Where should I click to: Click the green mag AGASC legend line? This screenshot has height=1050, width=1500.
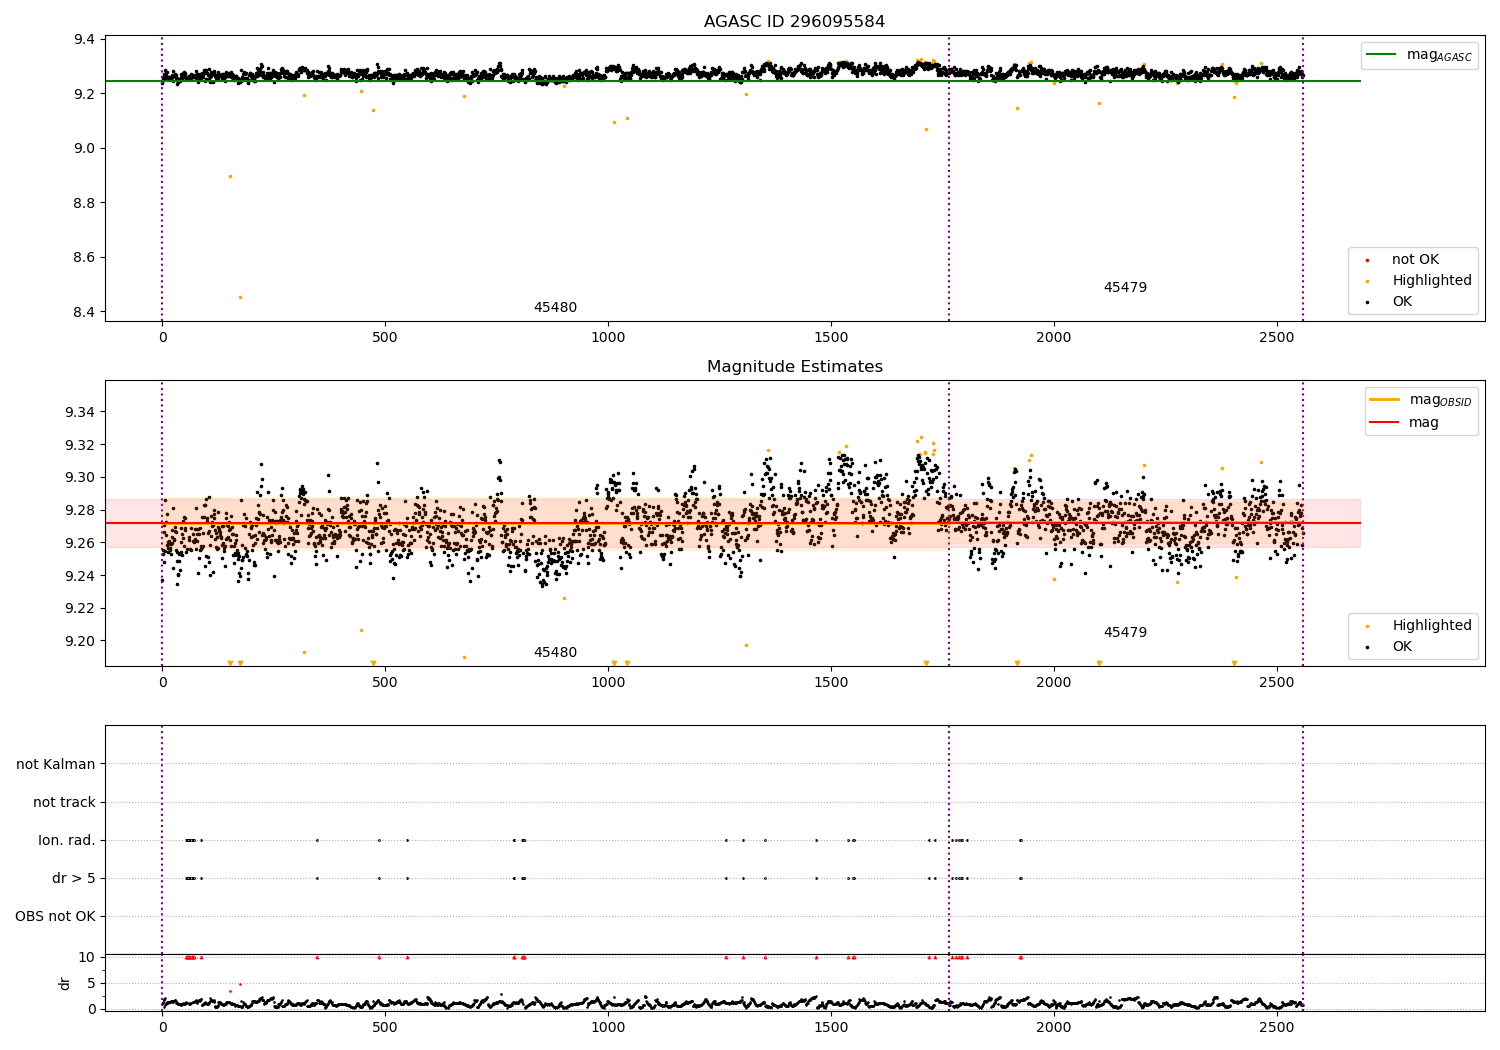point(1381,55)
